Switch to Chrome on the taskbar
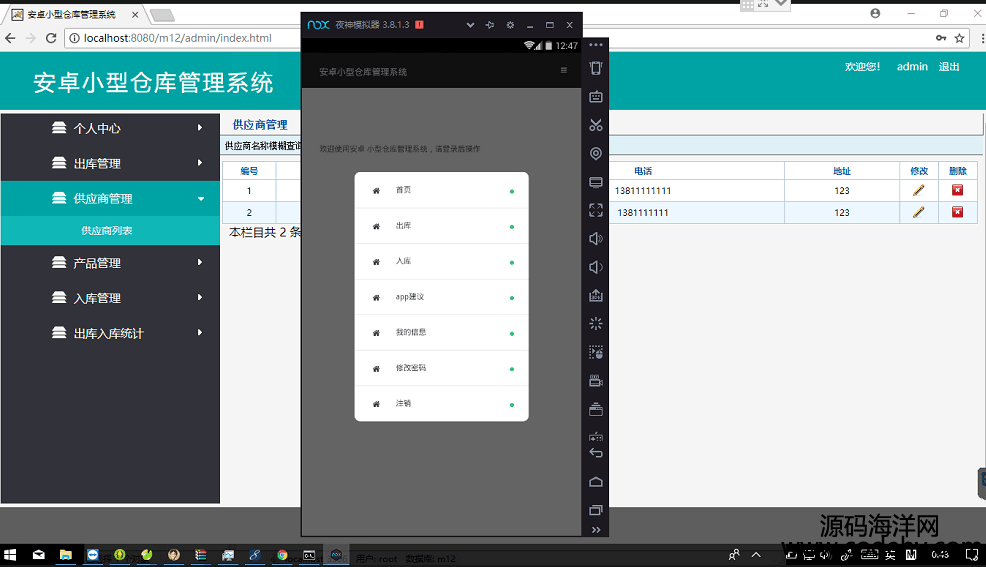The image size is (986, 567). 282,554
